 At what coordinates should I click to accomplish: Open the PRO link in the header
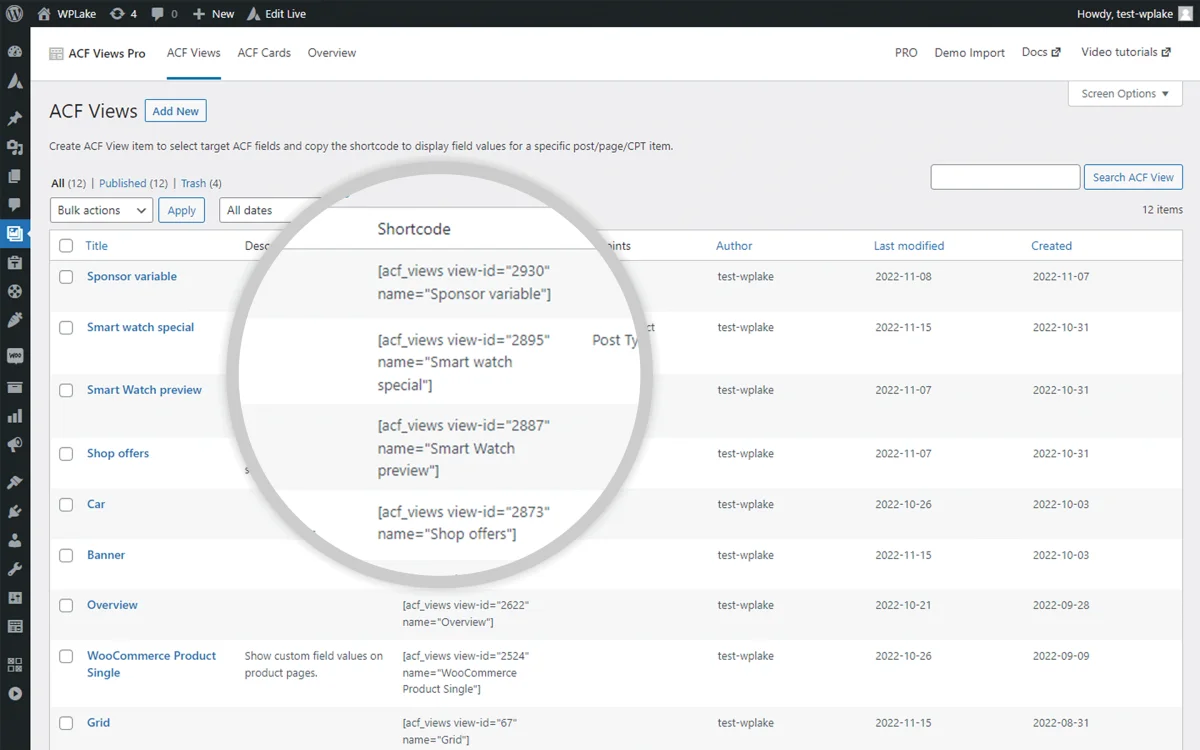906,53
